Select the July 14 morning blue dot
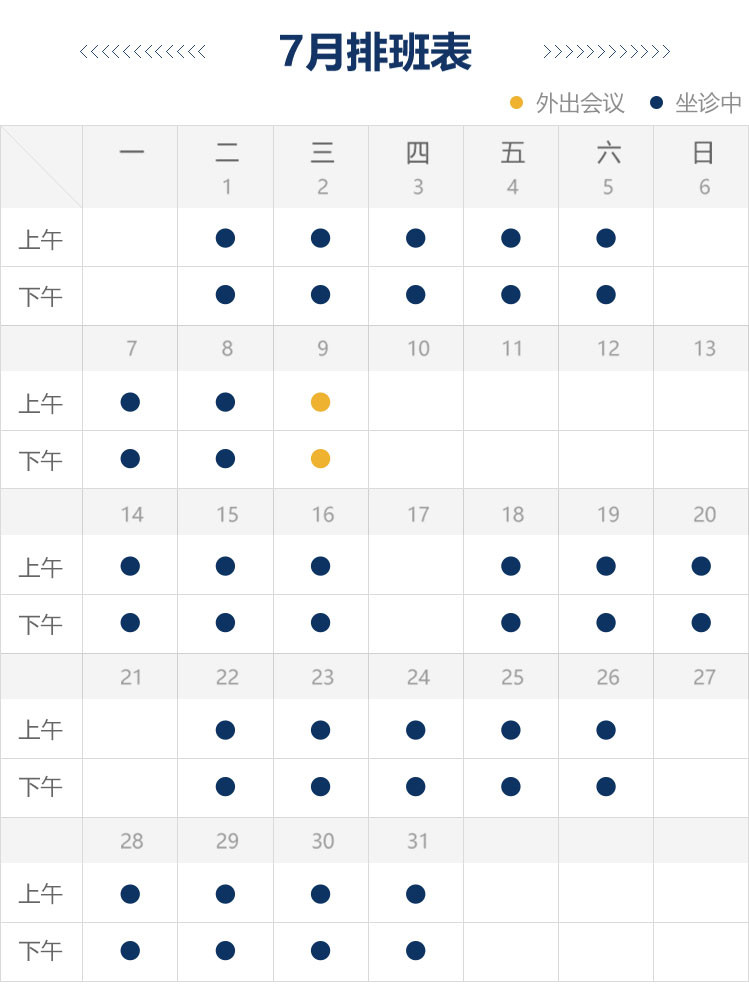Viewport: 749px width, 1000px height. 130,566
